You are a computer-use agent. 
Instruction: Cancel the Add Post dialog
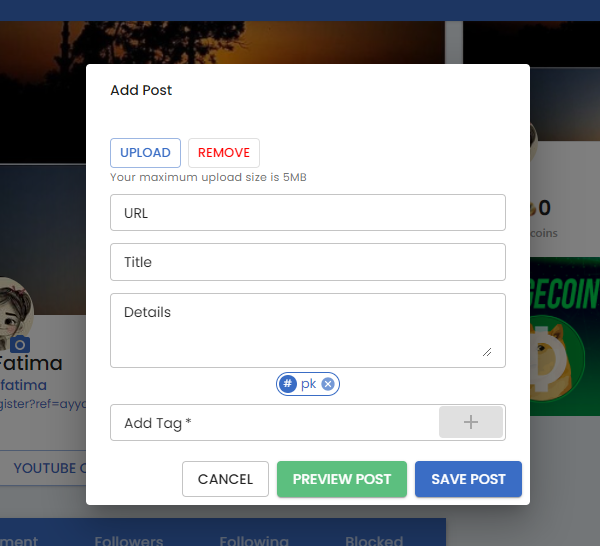pyautogui.click(x=225, y=479)
